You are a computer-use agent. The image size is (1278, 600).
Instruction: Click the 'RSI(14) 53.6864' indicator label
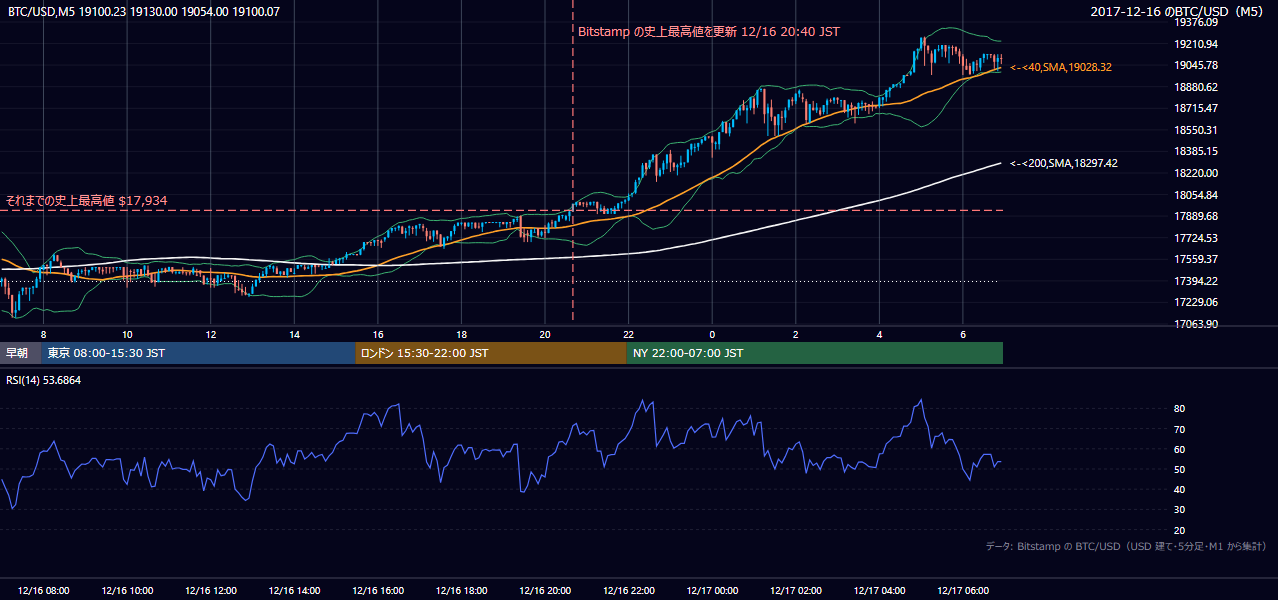[x=44, y=381]
